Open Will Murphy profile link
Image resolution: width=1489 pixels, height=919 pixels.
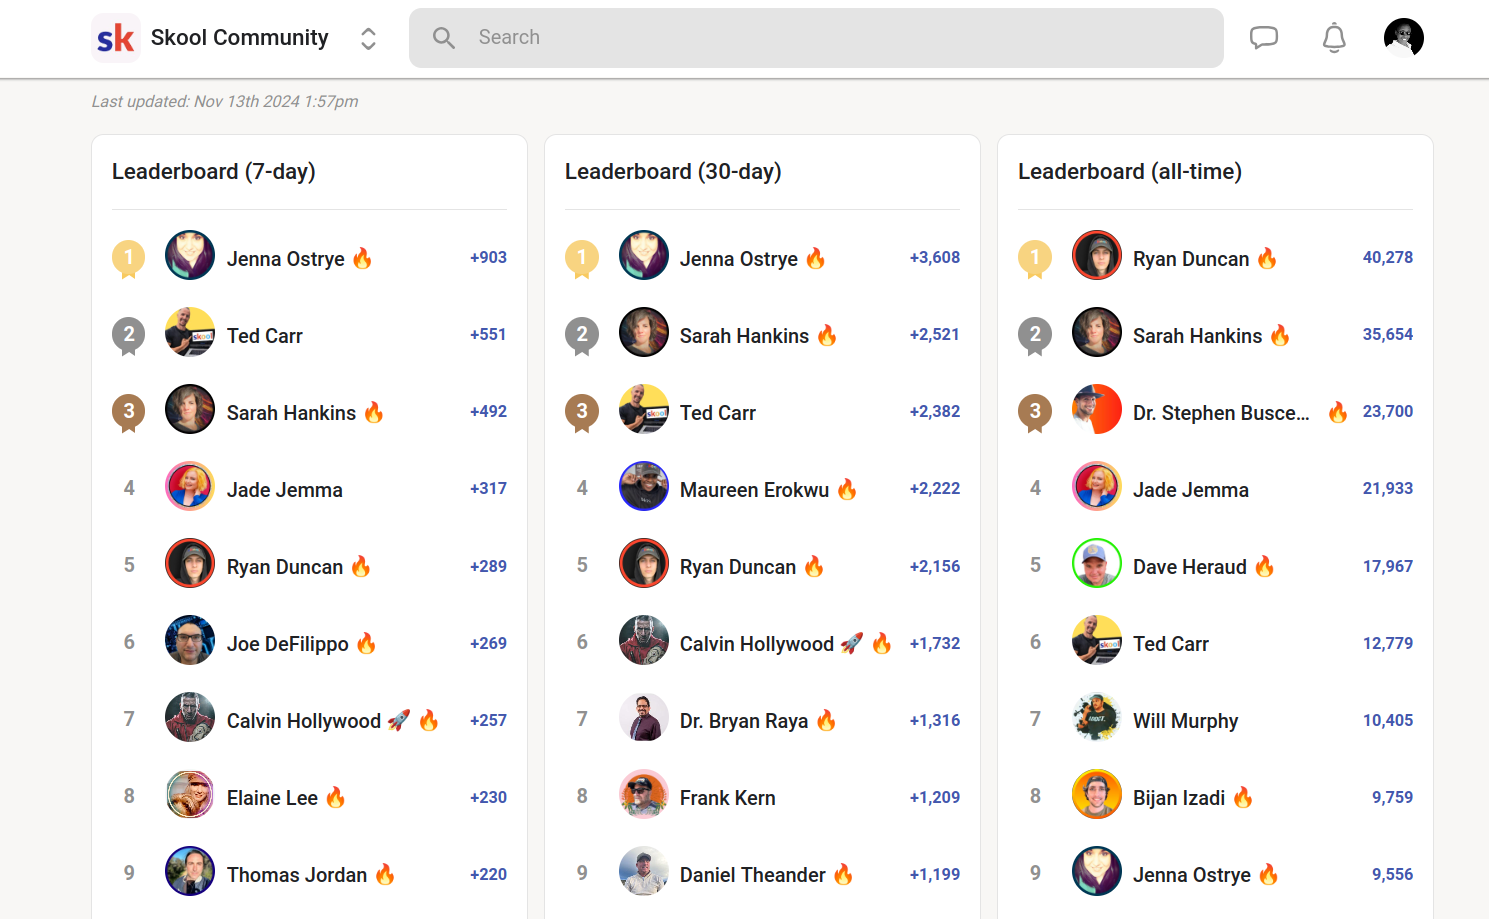click(1186, 721)
